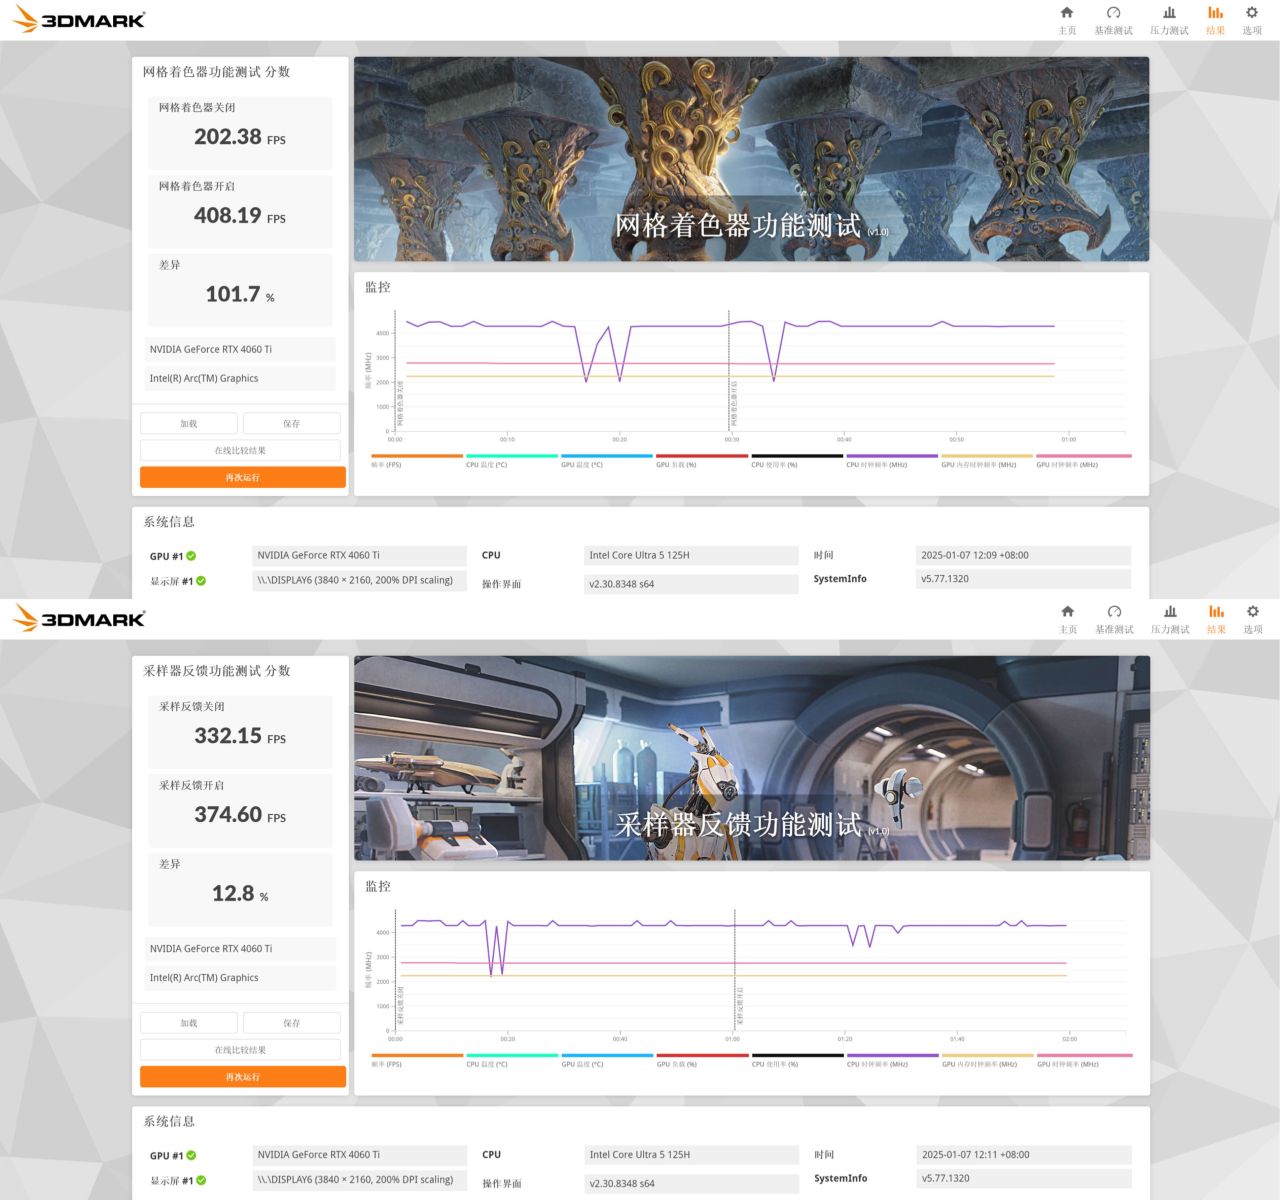
Task: Click the 2025-01-07 12:11 +08:00 timestamp
Action: [1023, 1154]
